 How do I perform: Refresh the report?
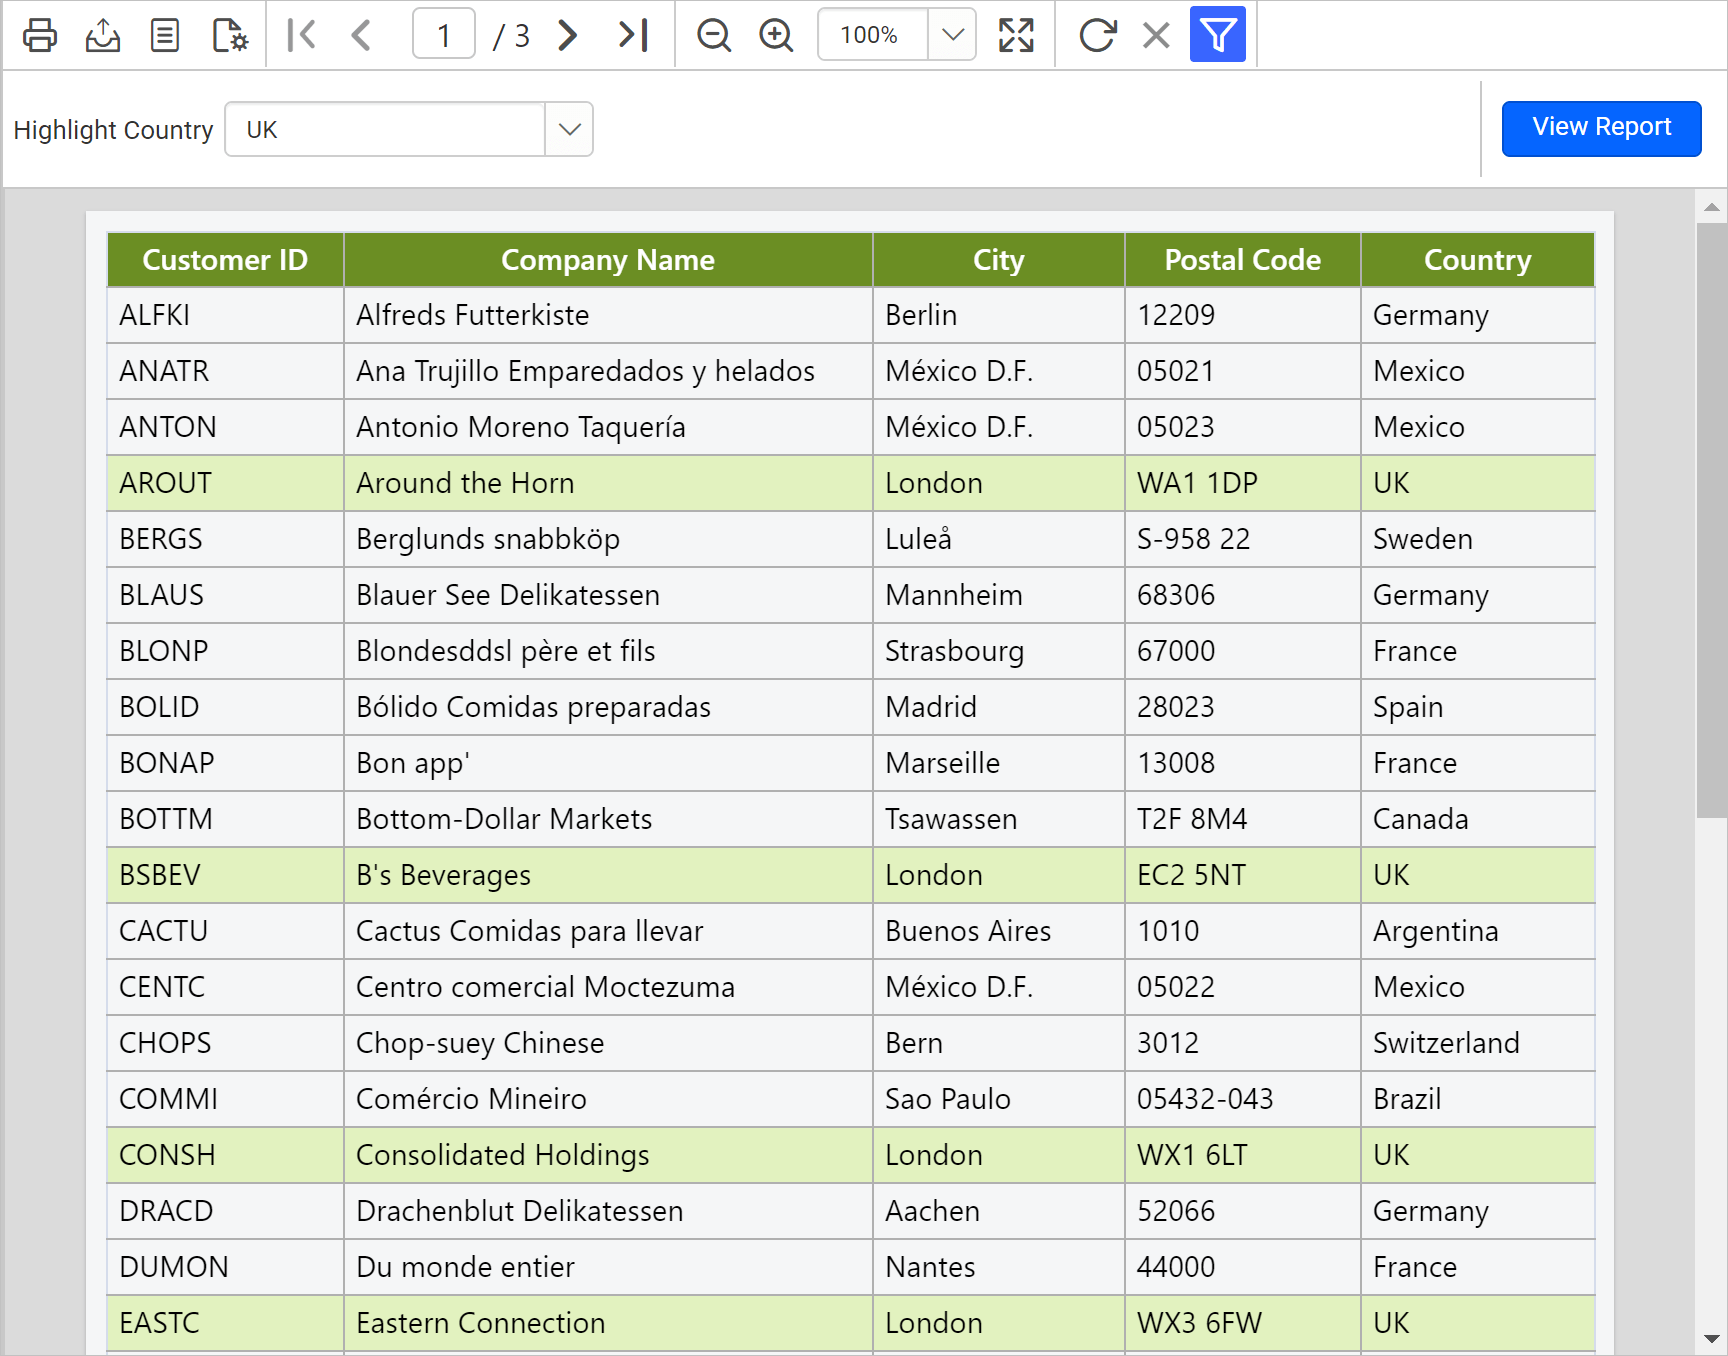coord(1097,35)
